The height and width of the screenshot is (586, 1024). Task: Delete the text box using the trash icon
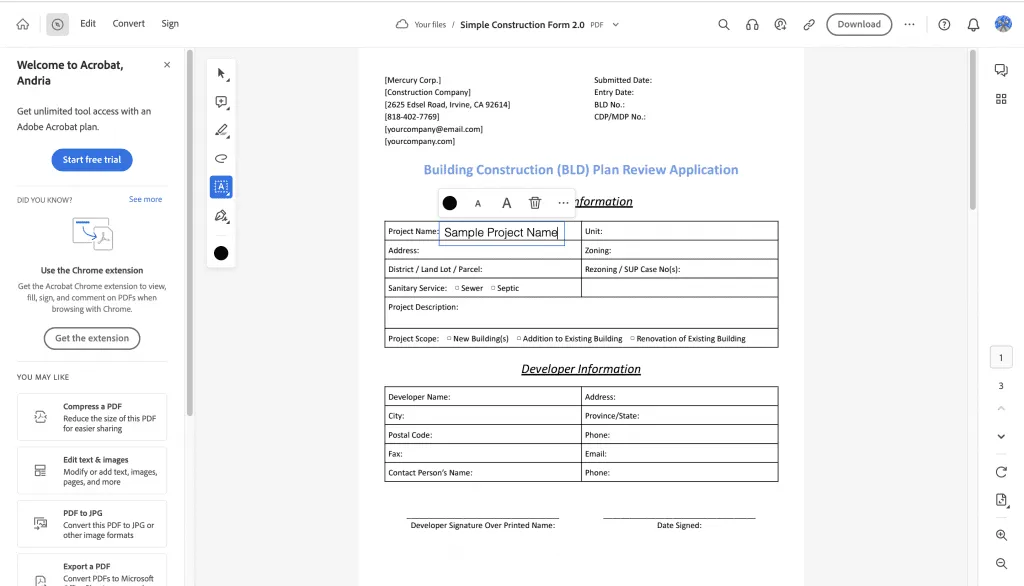535,202
